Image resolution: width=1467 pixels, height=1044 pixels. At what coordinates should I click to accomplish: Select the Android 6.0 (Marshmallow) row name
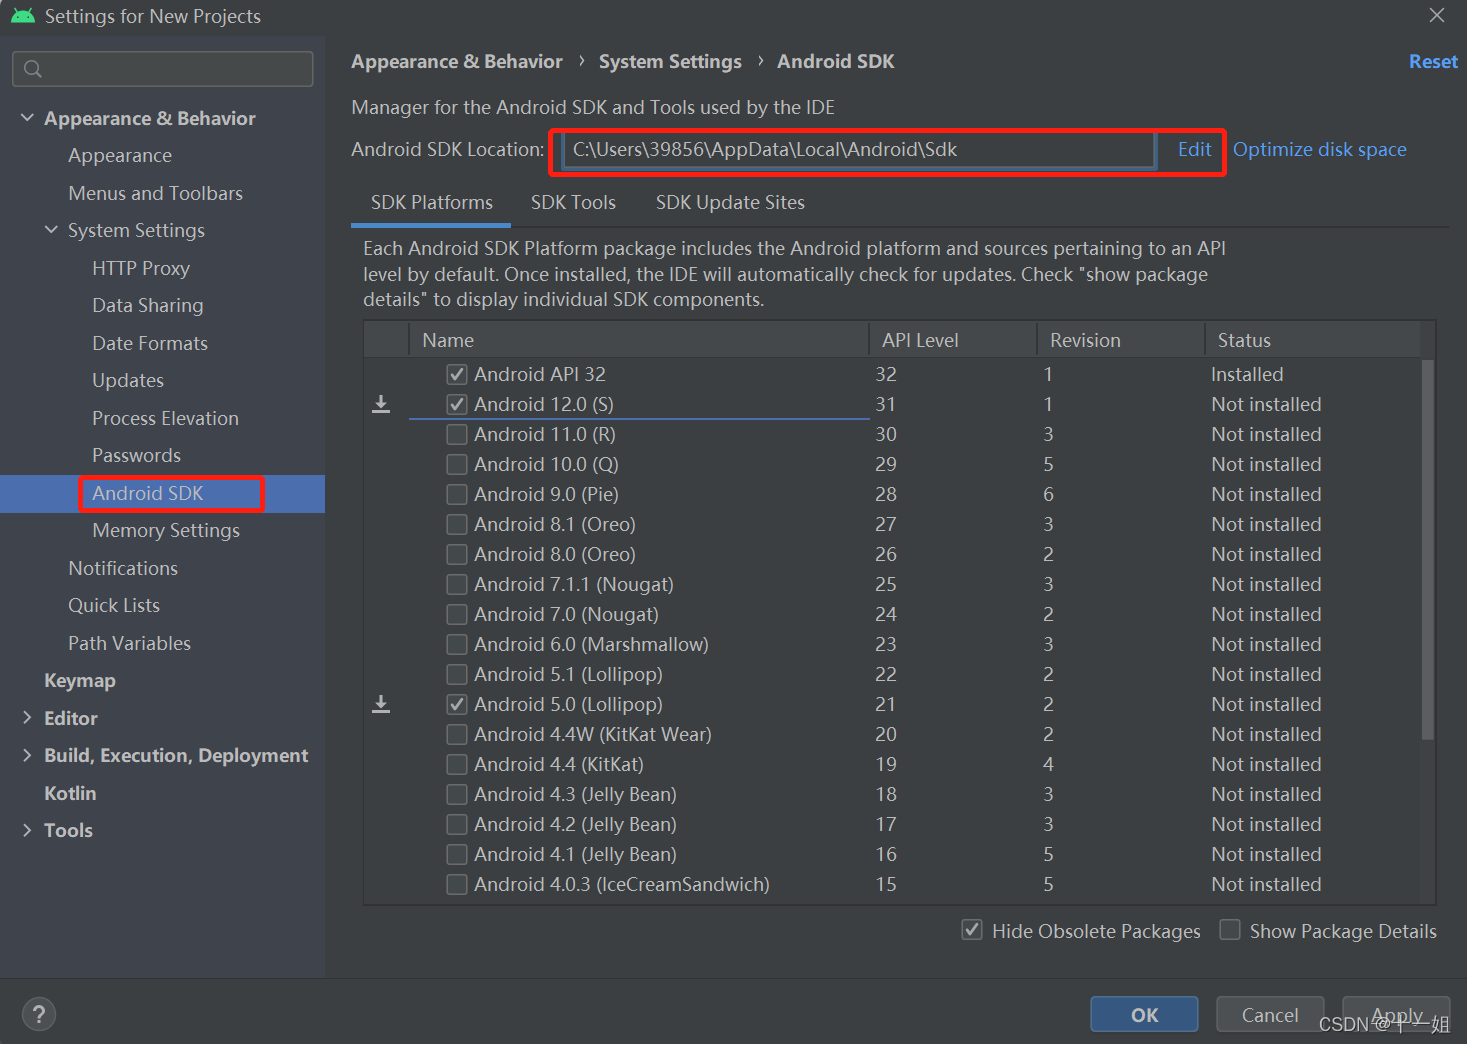click(x=591, y=644)
